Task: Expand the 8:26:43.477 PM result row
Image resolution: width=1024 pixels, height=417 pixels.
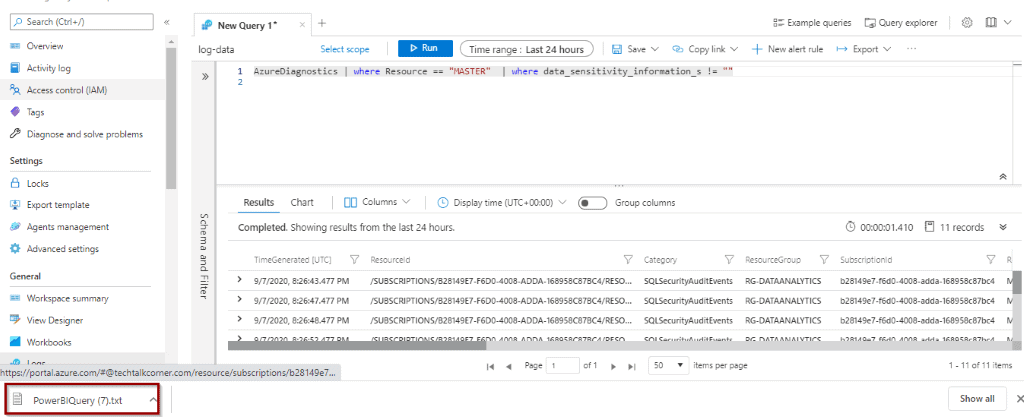Action: tap(240, 280)
